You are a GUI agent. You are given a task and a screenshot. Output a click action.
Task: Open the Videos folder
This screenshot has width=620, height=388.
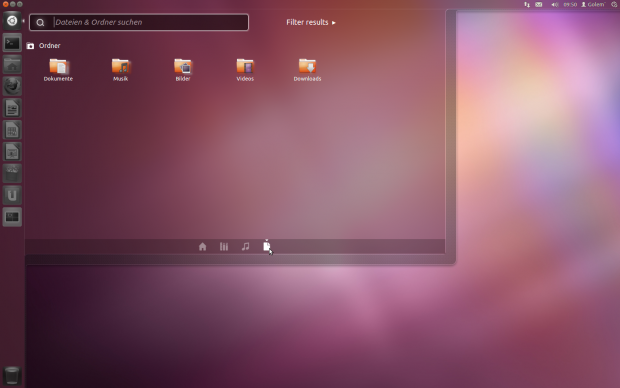[x=245, y=70]
